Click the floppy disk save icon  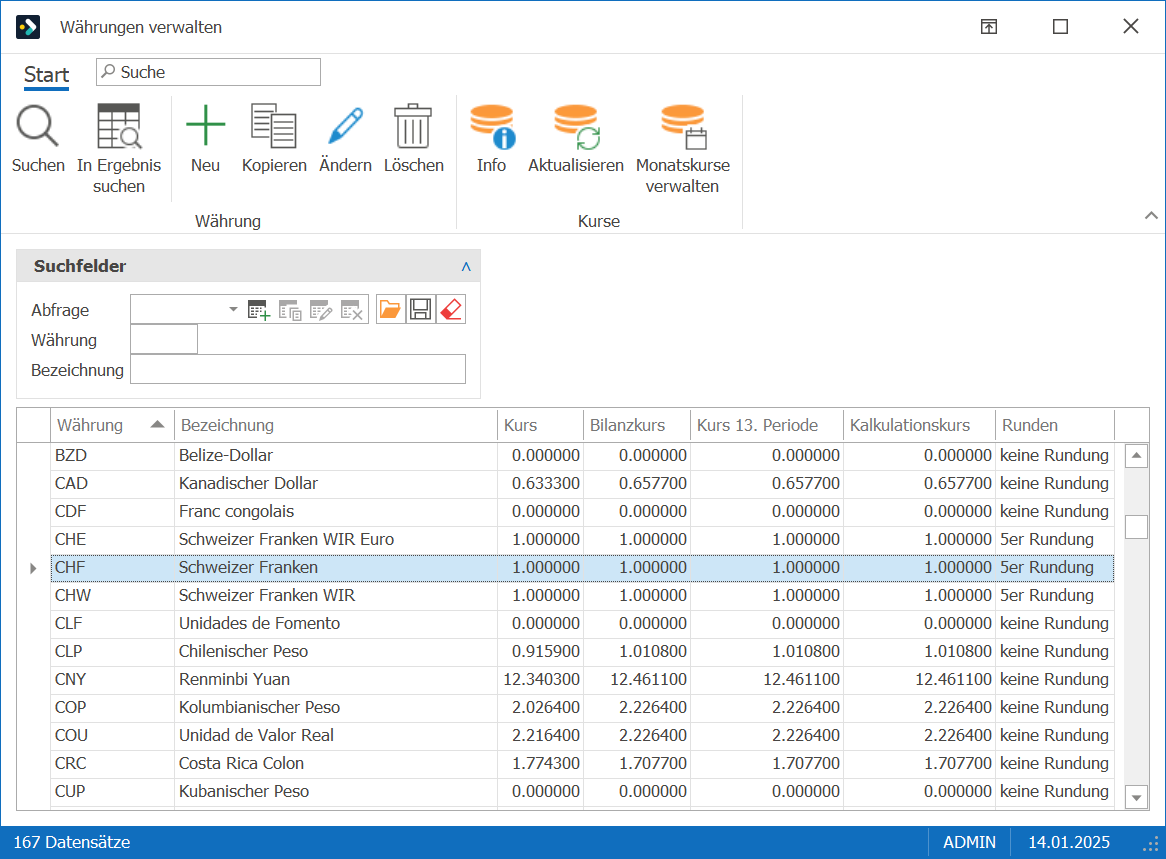tap(420, 309)
